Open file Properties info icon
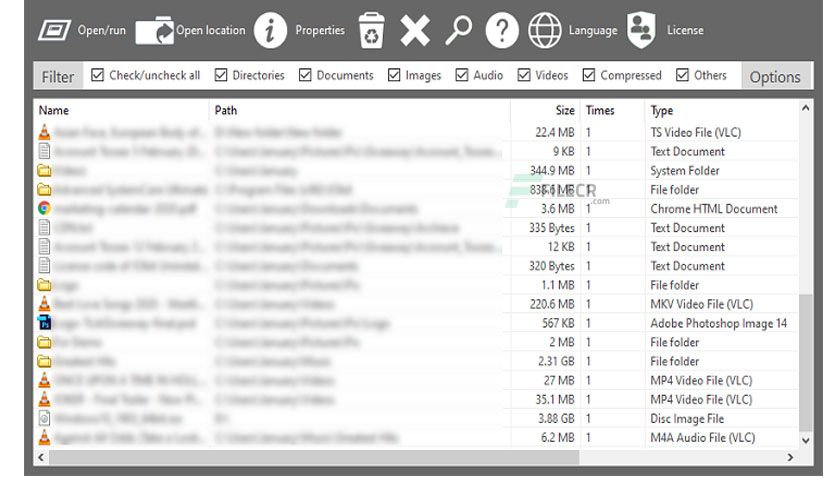This screenshot has width=836, height=484. (x=270, y=30)
